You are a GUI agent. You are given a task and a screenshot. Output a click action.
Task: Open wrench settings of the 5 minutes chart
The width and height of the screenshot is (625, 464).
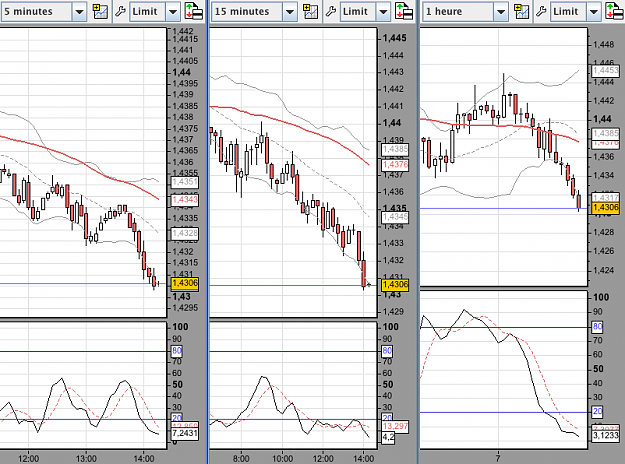pyautogui.click(x=120, y=12)
